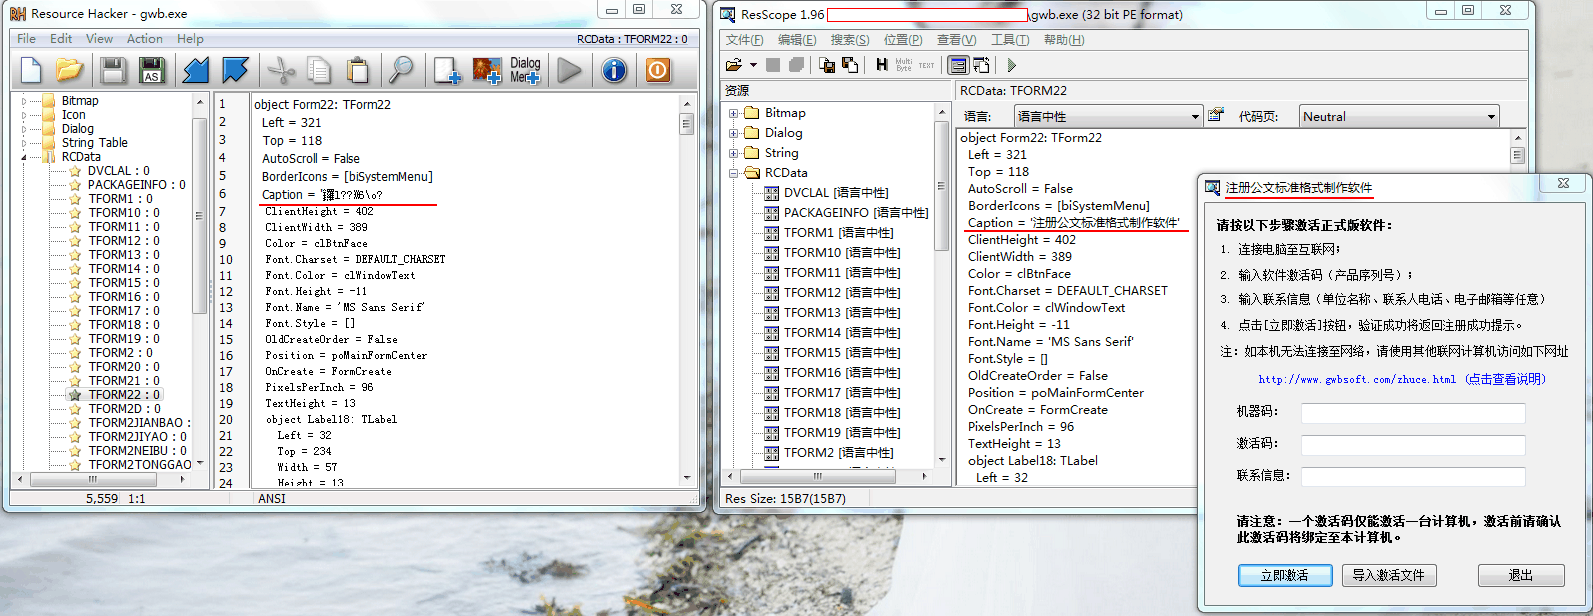The width and height of the screenshot is (1593, 616).
Task: Click the 退出 button
Action: pyautogui.click(x=1521, y=575)
